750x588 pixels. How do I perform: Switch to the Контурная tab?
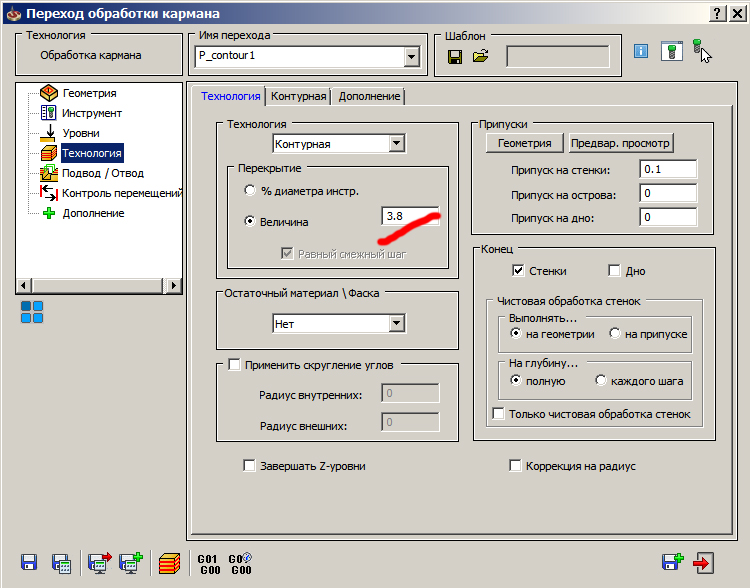coord(298,96)
